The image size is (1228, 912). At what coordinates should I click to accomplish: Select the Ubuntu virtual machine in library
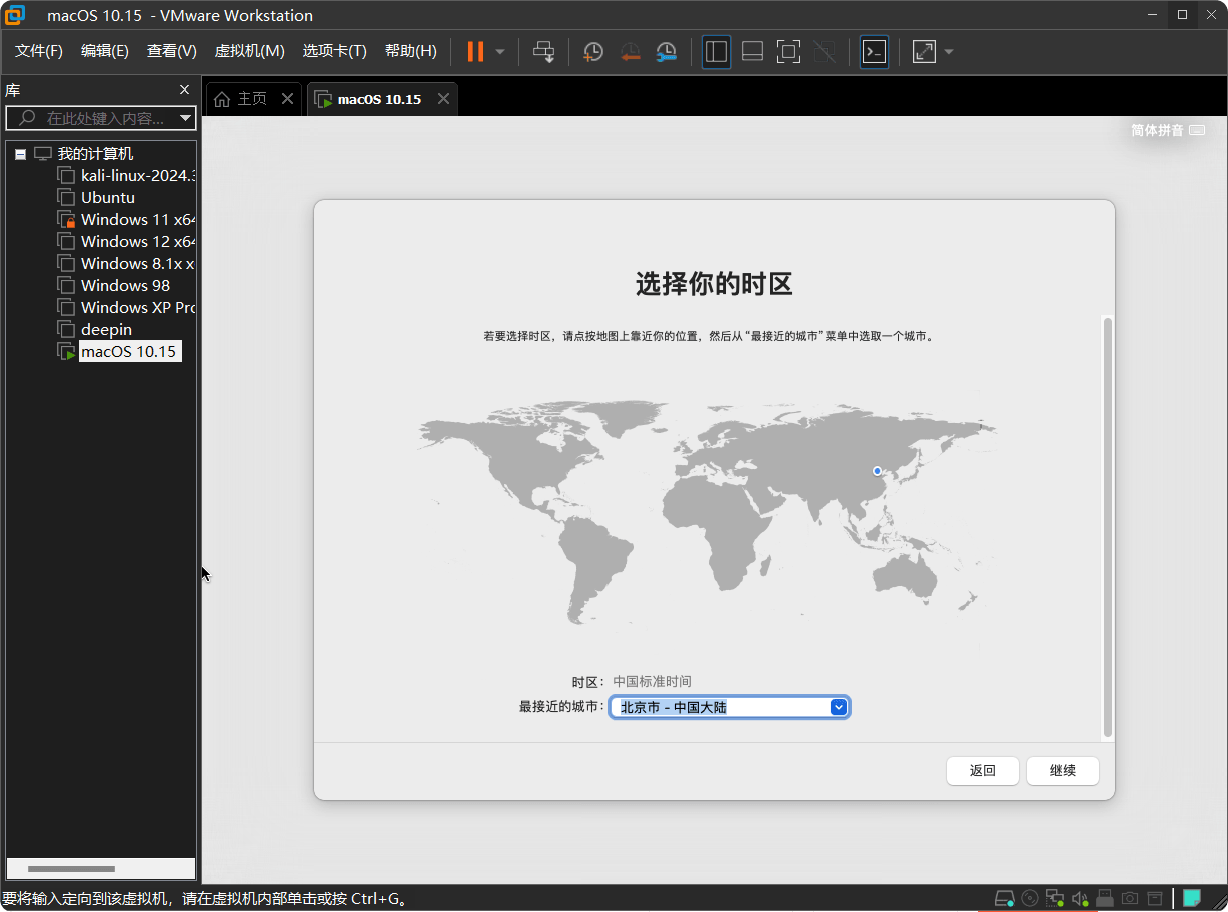coord(105,197)
